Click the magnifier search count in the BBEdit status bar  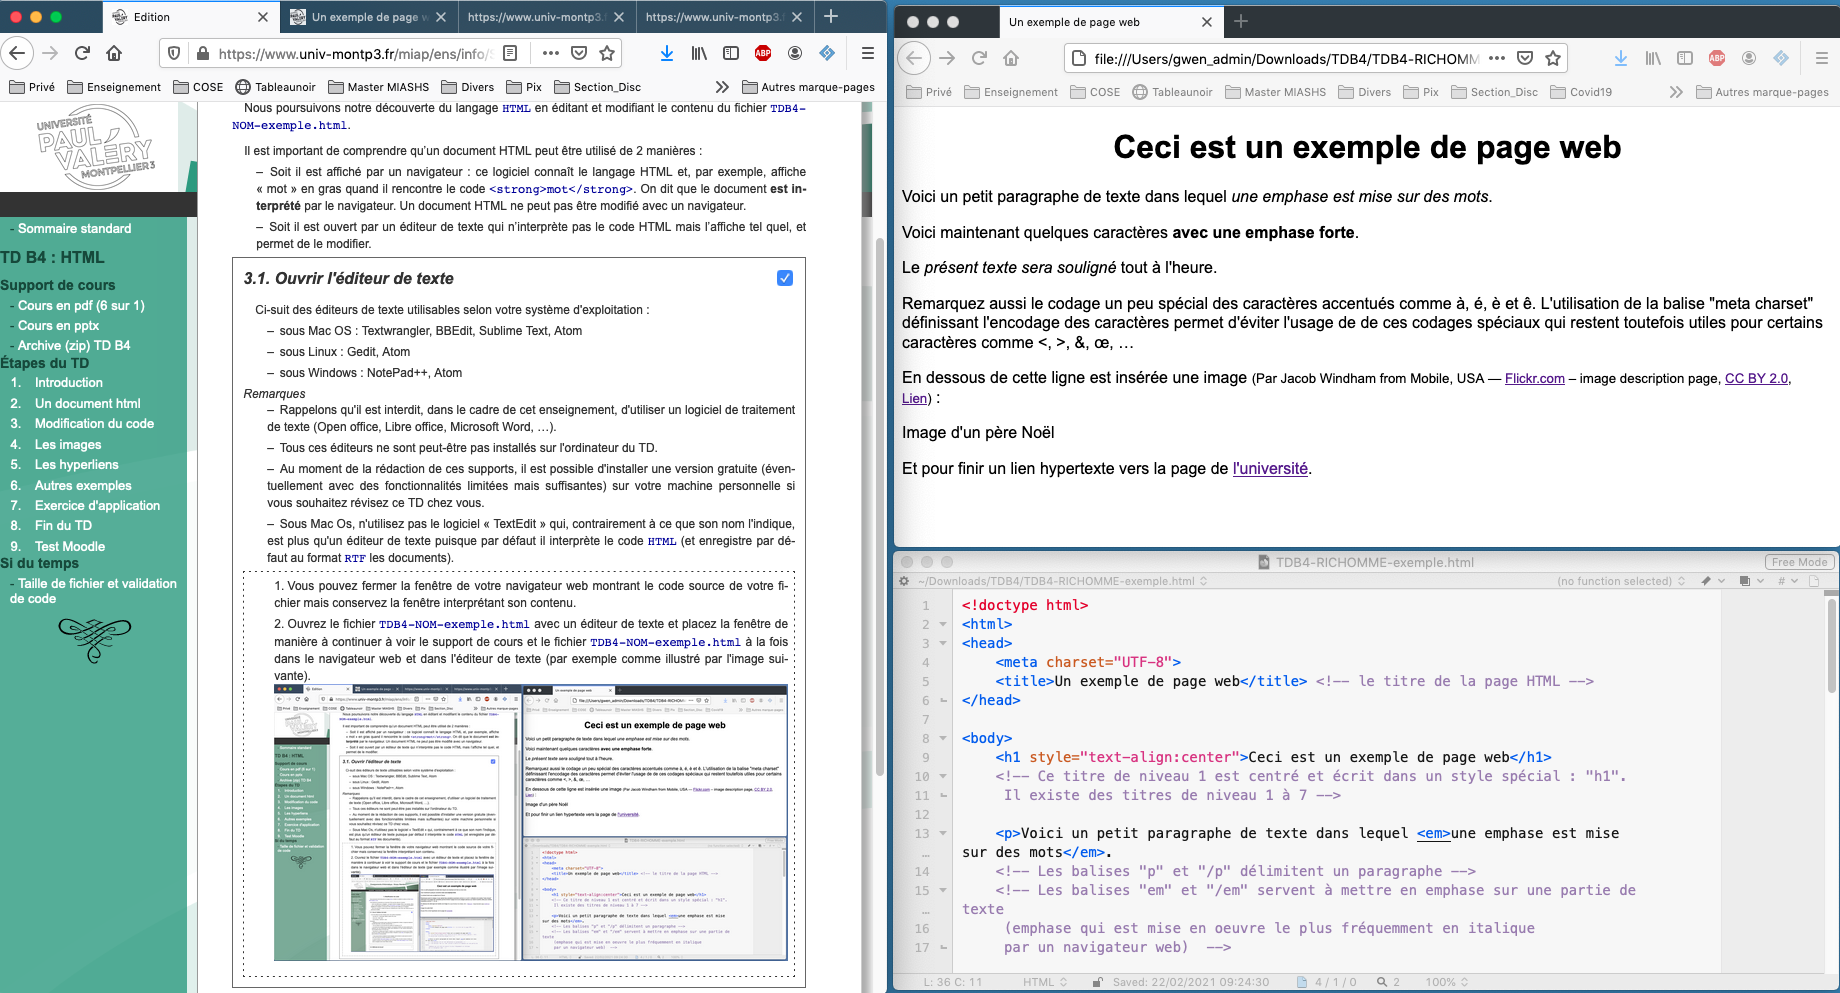coord(1389,982)
